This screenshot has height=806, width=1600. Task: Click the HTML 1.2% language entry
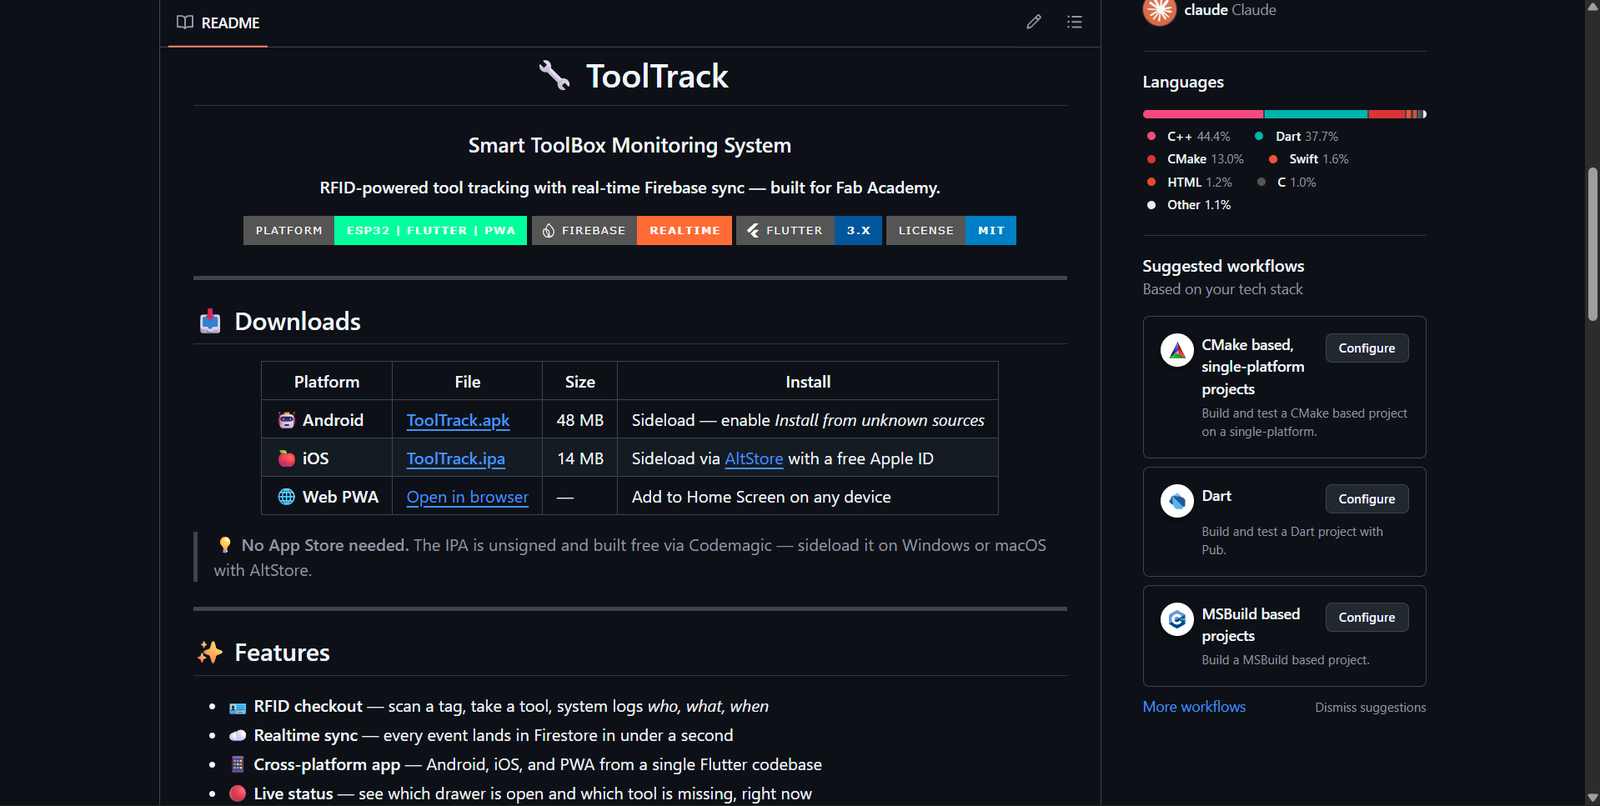pos(1189,183)
